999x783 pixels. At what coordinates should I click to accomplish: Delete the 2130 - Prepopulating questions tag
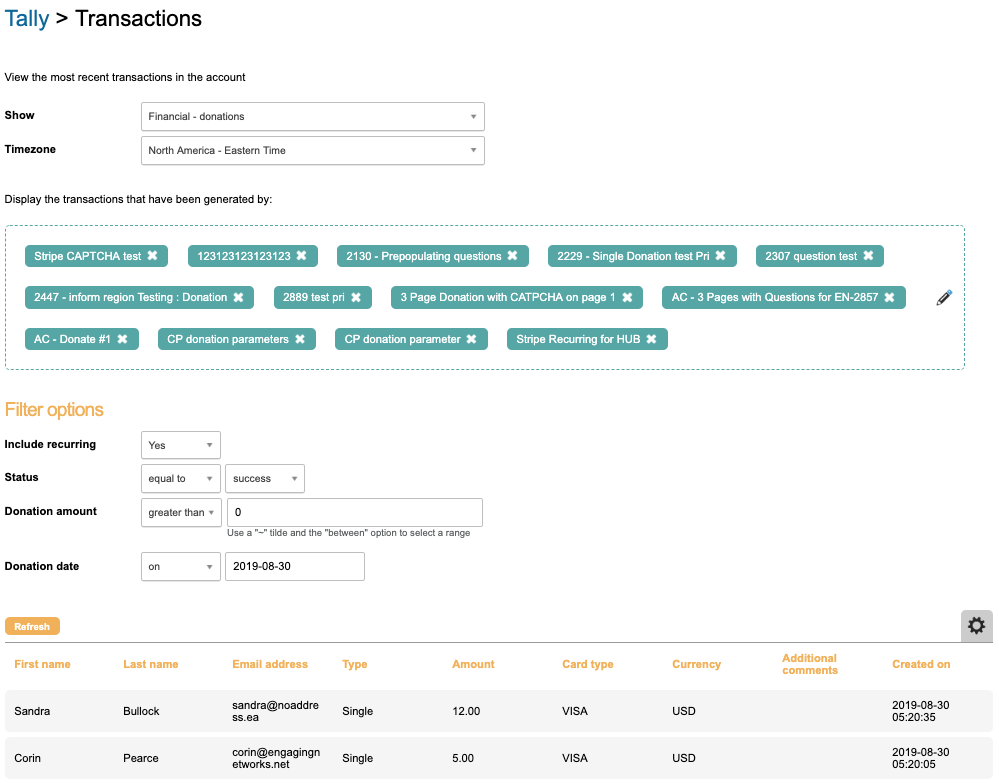coord(512,256)
